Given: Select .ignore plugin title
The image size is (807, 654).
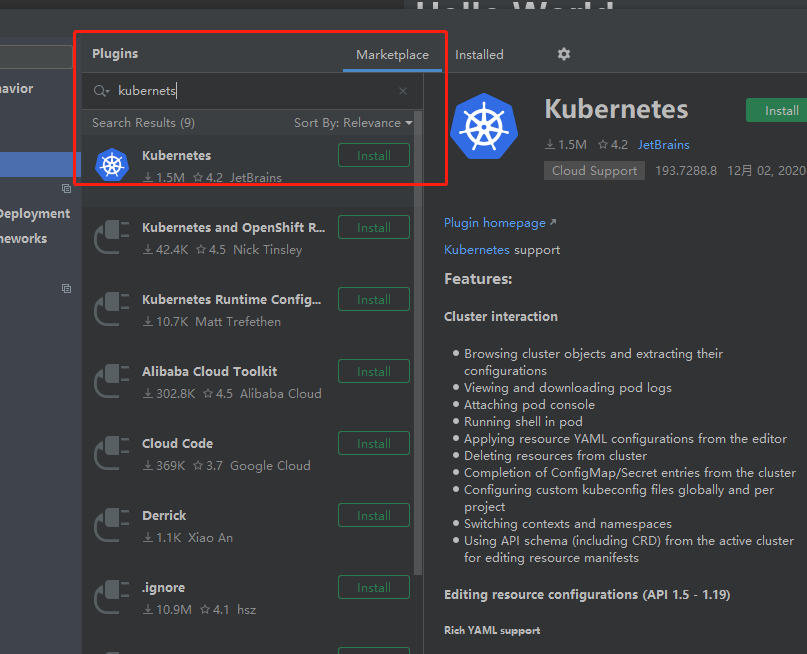Looking at the screenshot, I should (163, 588).
